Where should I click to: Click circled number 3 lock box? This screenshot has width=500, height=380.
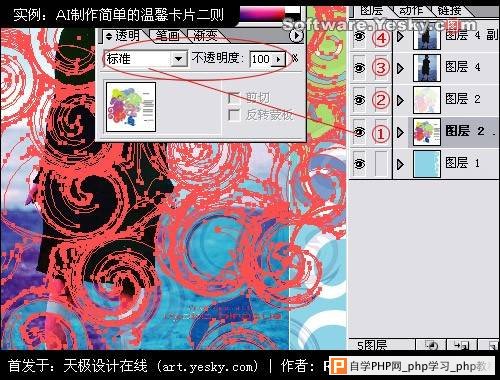[381, 68]
